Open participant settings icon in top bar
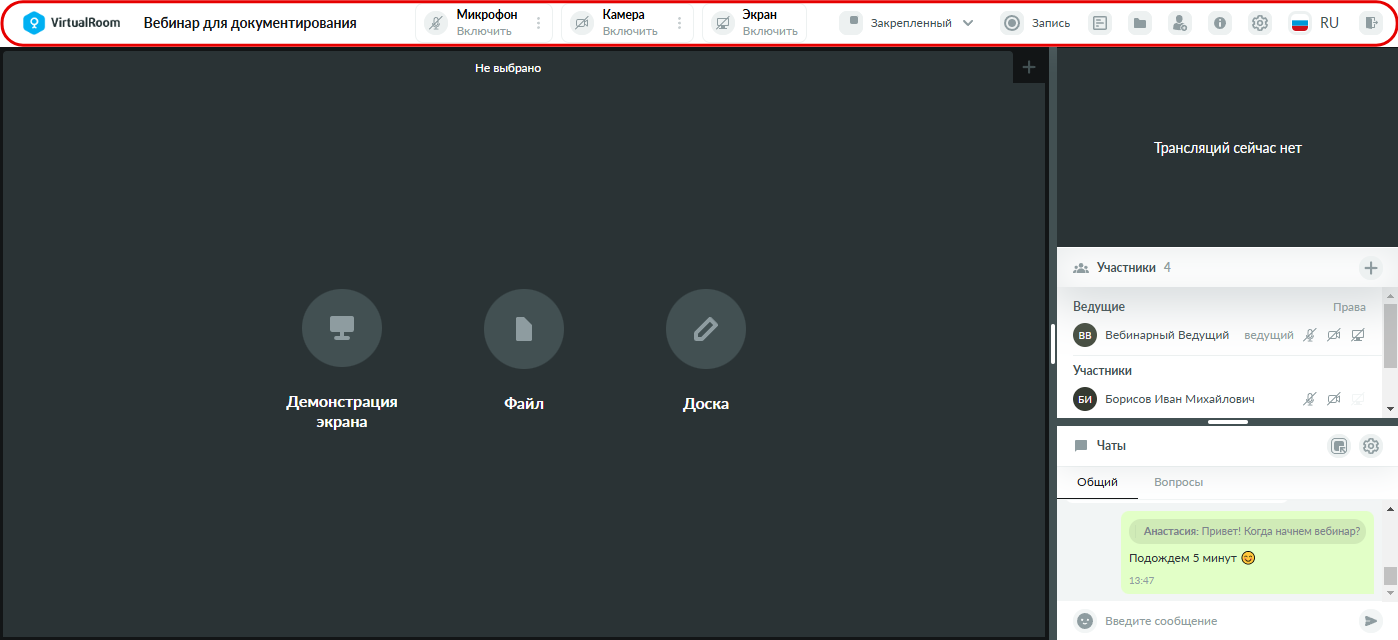1398x640 pixels. pyautogui.click(x=1180, y=23)
